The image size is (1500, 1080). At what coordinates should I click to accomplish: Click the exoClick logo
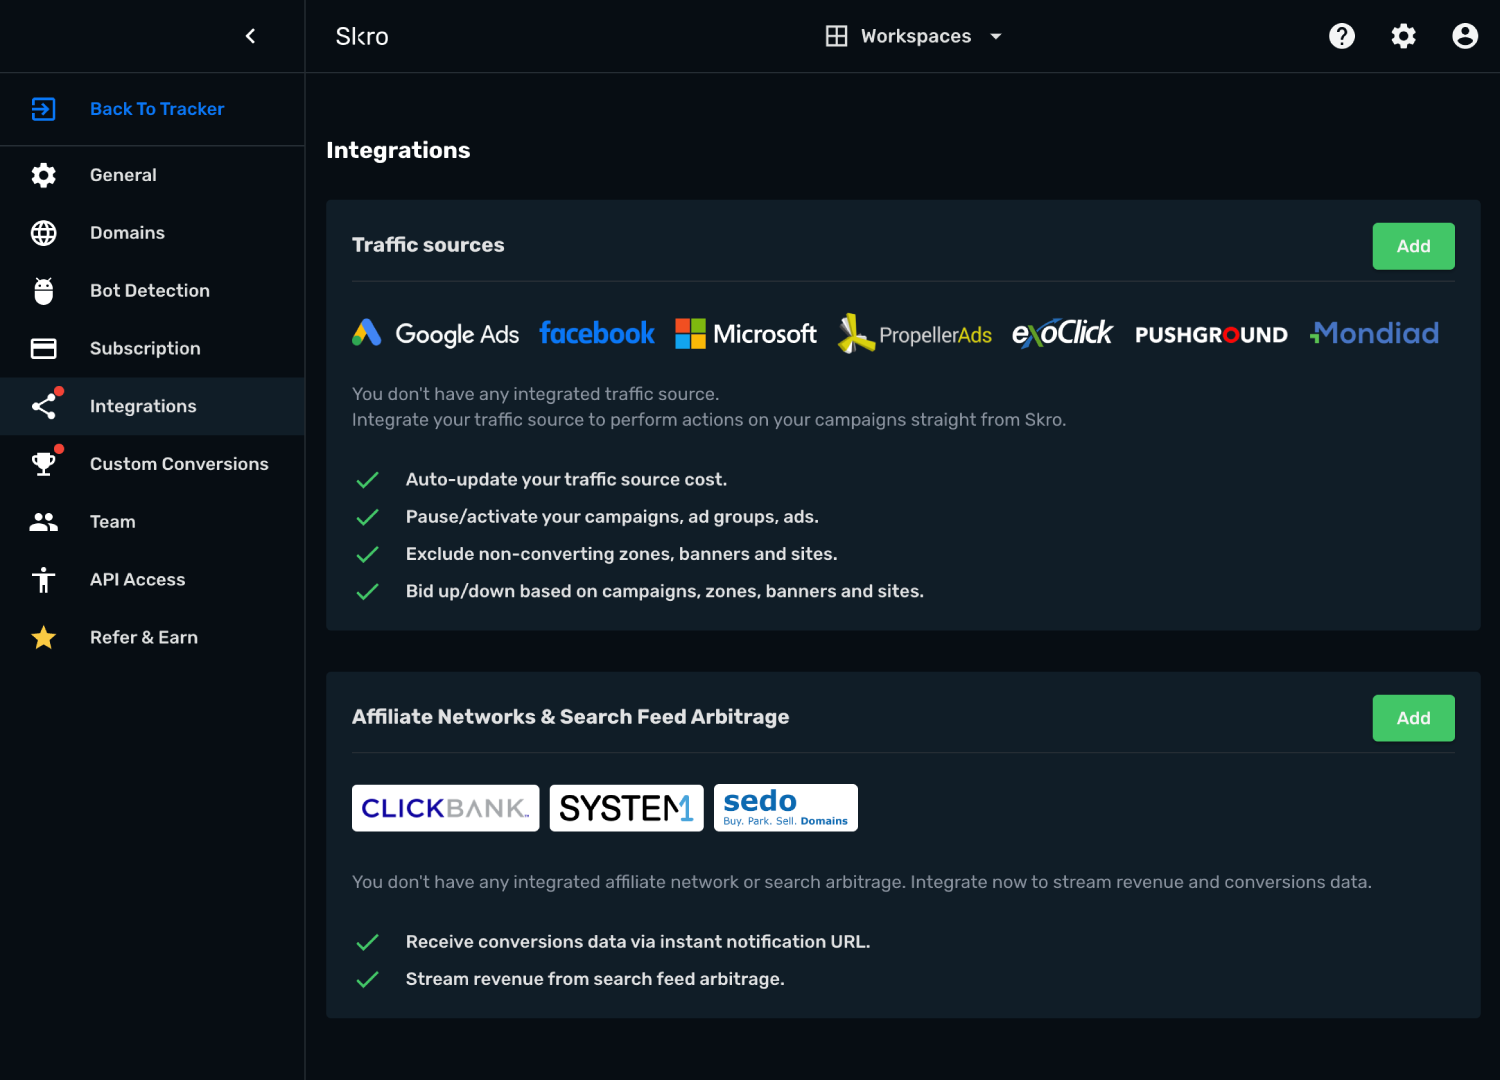click(x=1062, y=333)
